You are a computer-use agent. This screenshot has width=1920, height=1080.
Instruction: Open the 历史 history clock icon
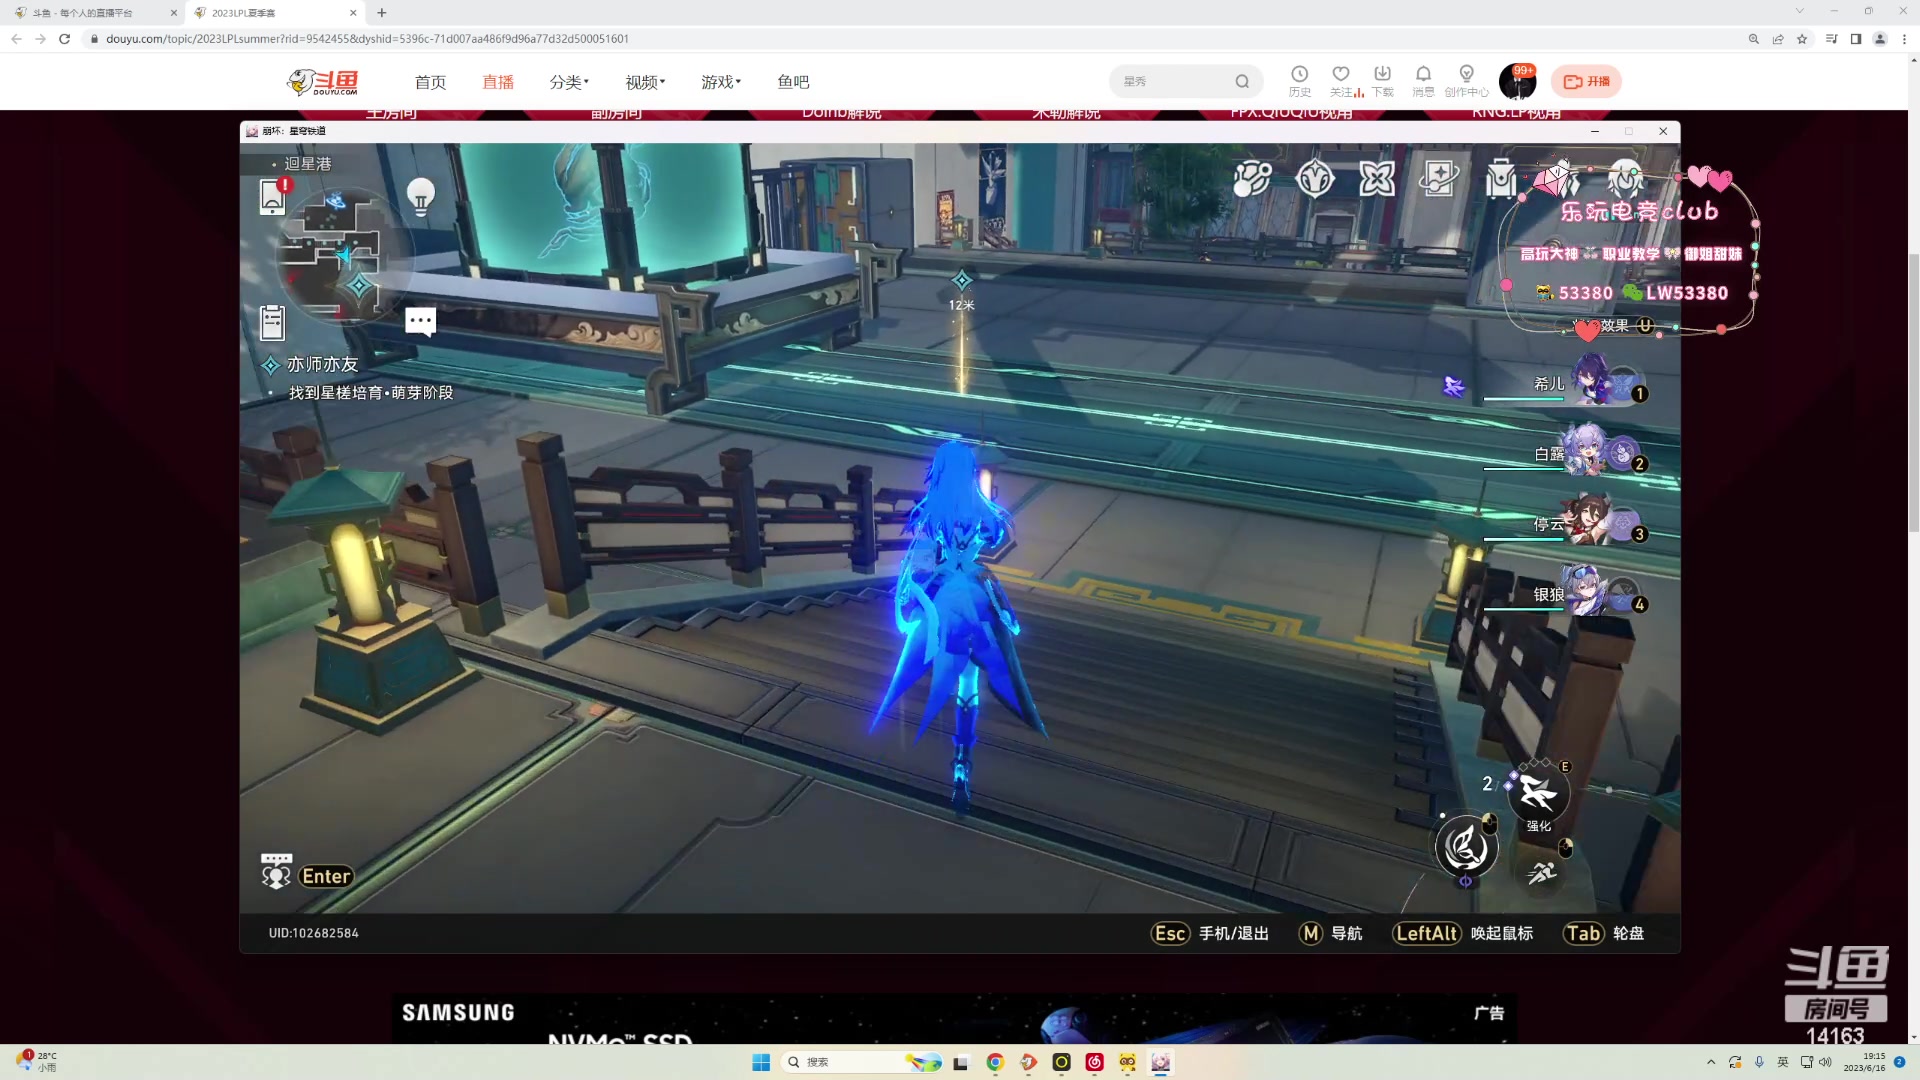coord(1299,75)
